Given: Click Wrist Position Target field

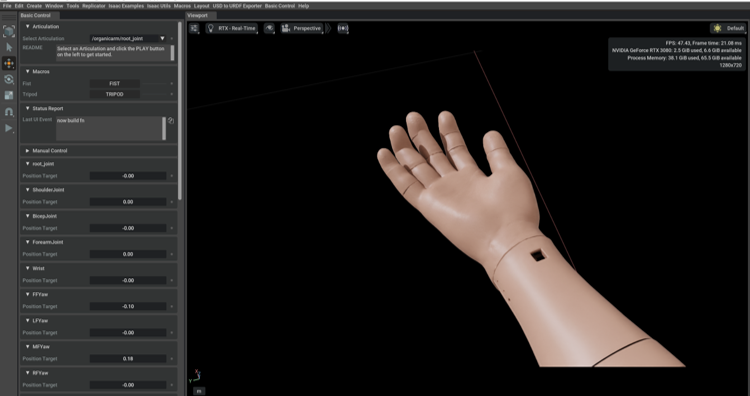Looking at the screenshot, I should tap(128, 280).
